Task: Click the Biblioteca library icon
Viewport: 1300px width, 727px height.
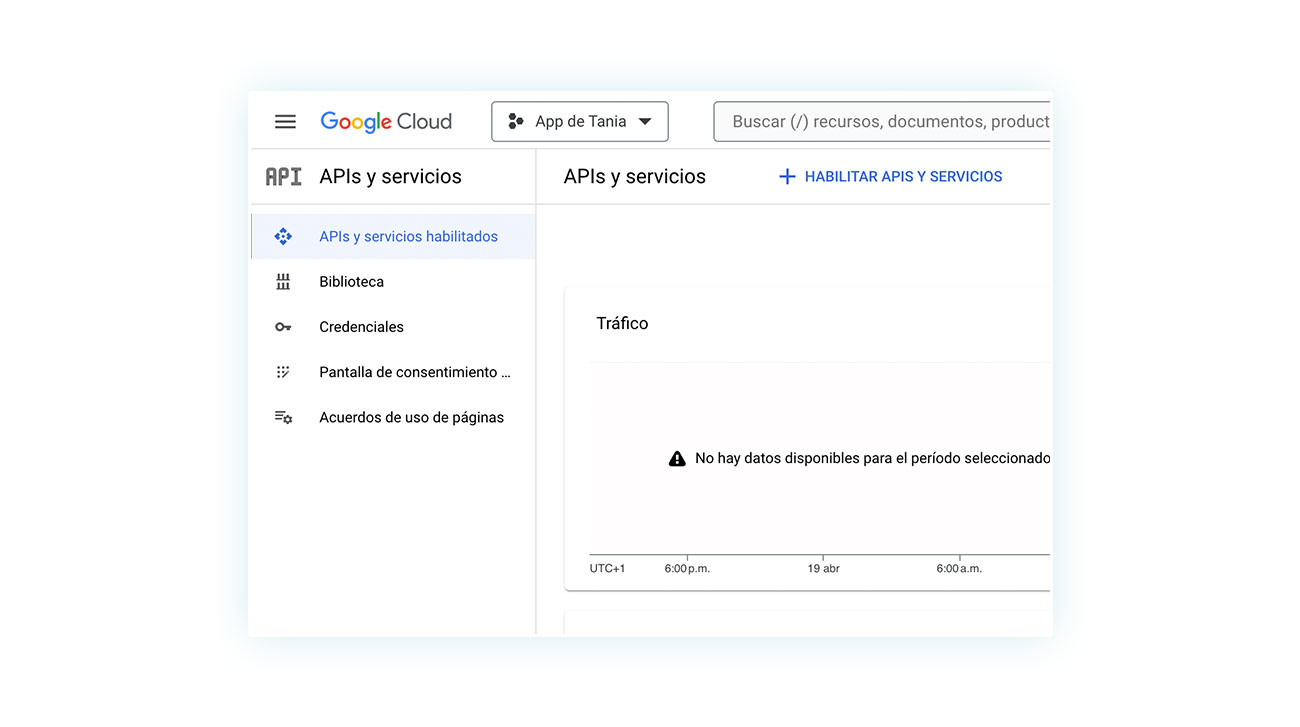Action: 283,282
